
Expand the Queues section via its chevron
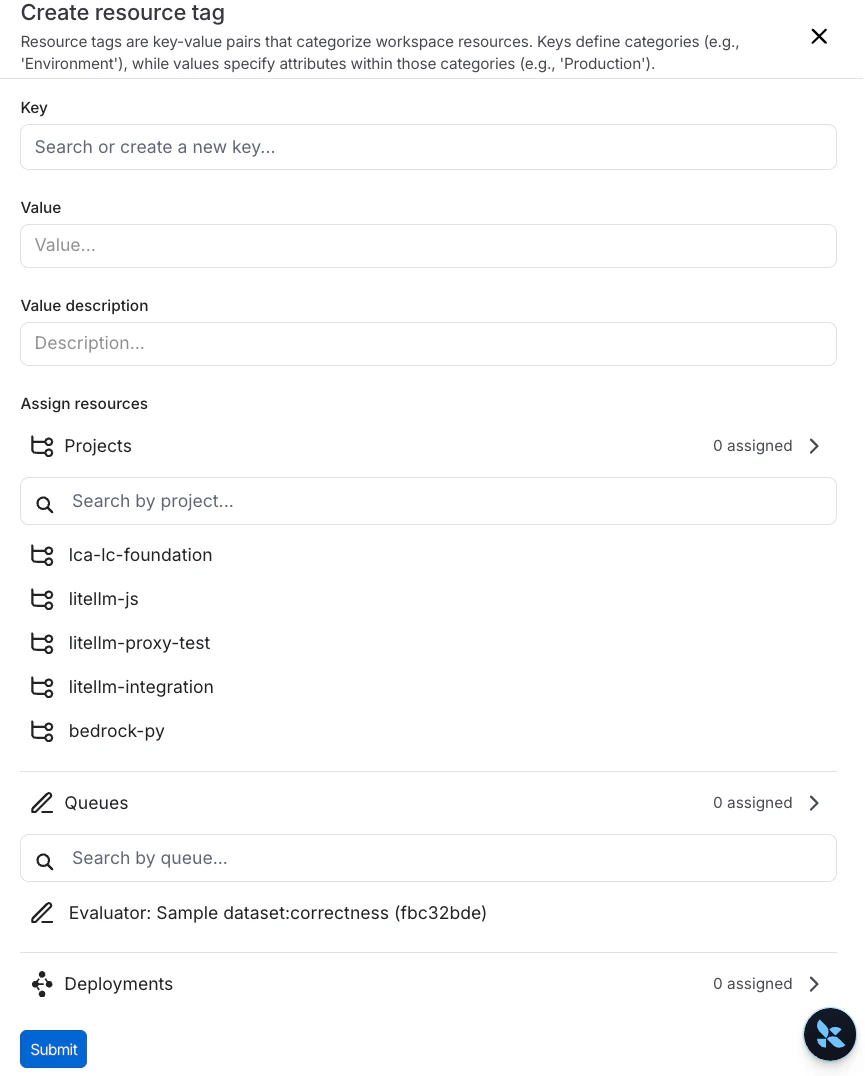(x=814, y=803)
